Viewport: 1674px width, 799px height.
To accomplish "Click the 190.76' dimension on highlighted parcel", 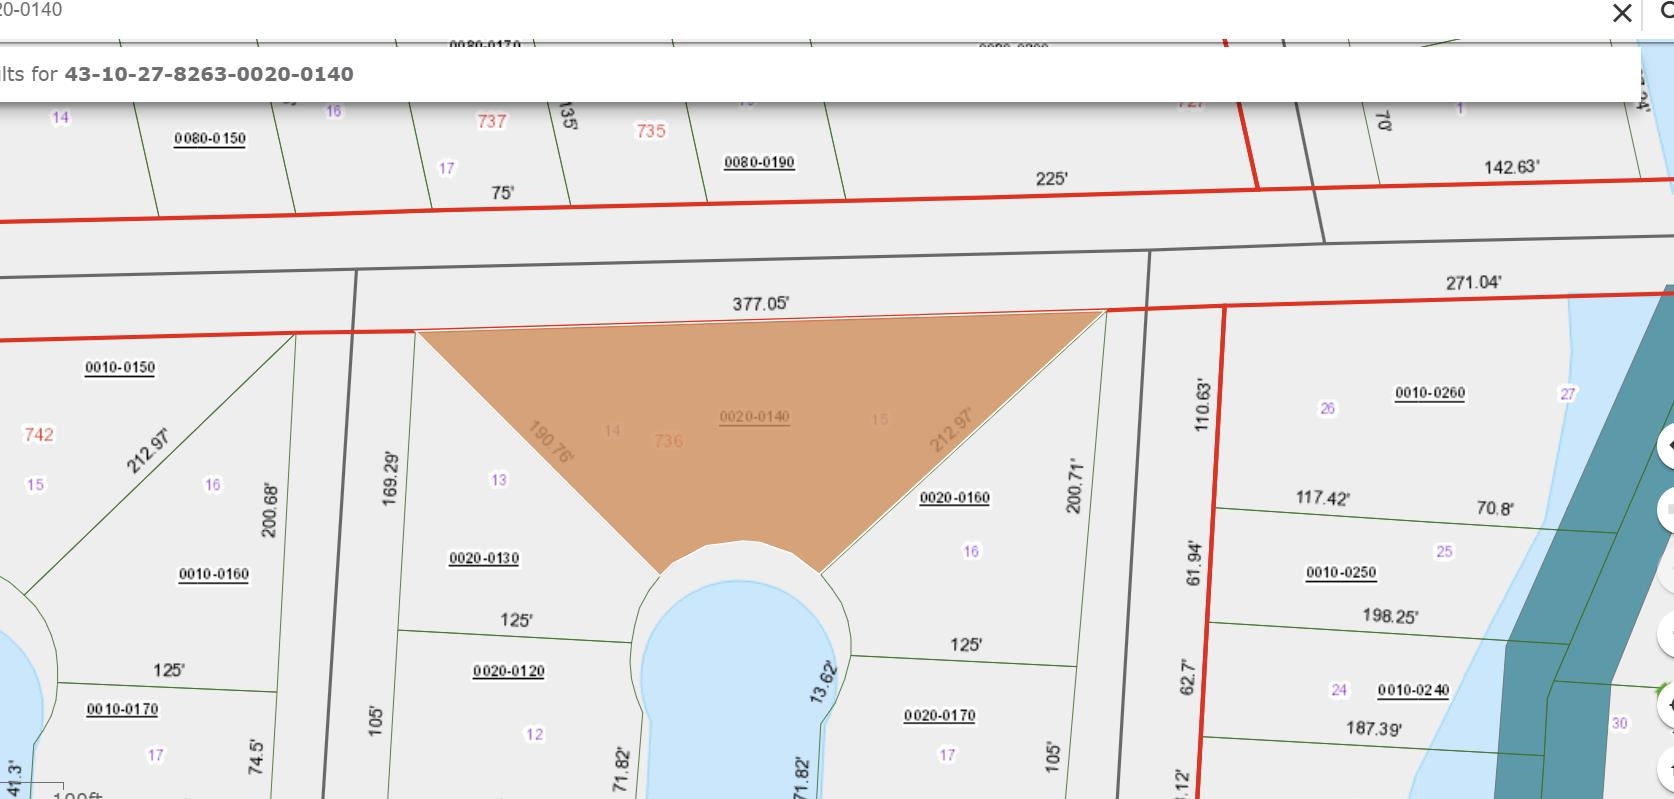I will 550,443.
